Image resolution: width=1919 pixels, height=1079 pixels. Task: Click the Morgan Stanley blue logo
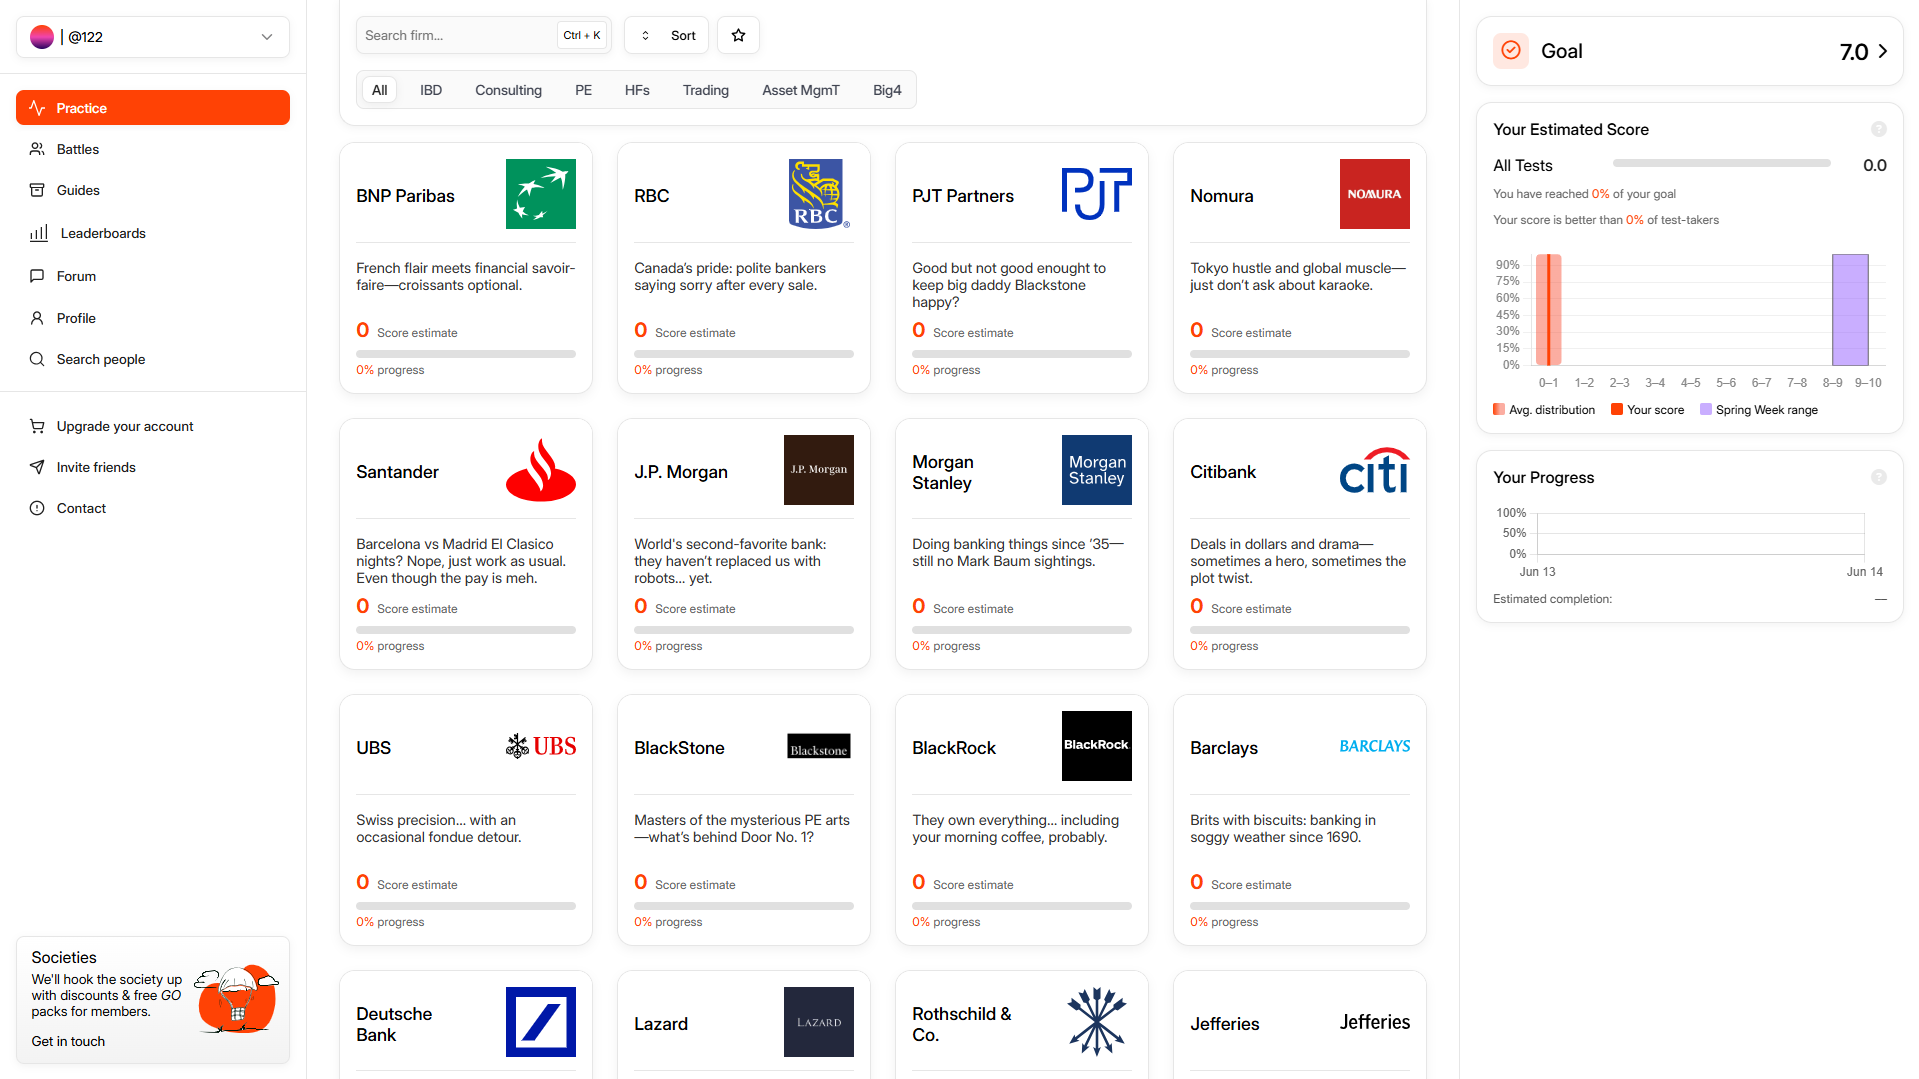pyautogui.click(x=1097, y=470)
